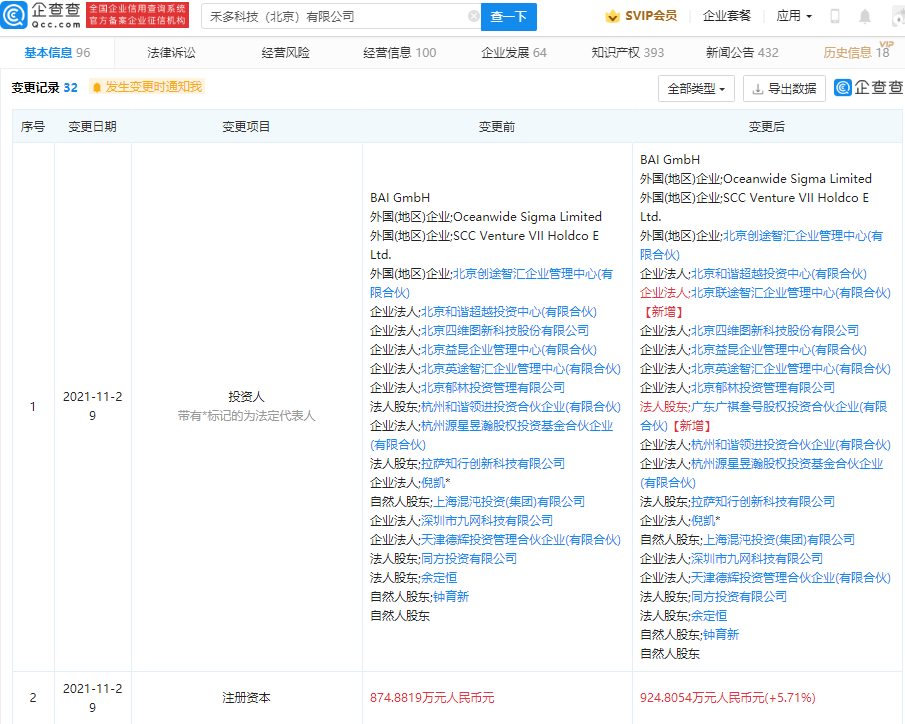Go to the 经营风险 tab
Image resolution: width=905 pixels, height=724 pixels.
(286, 53)
